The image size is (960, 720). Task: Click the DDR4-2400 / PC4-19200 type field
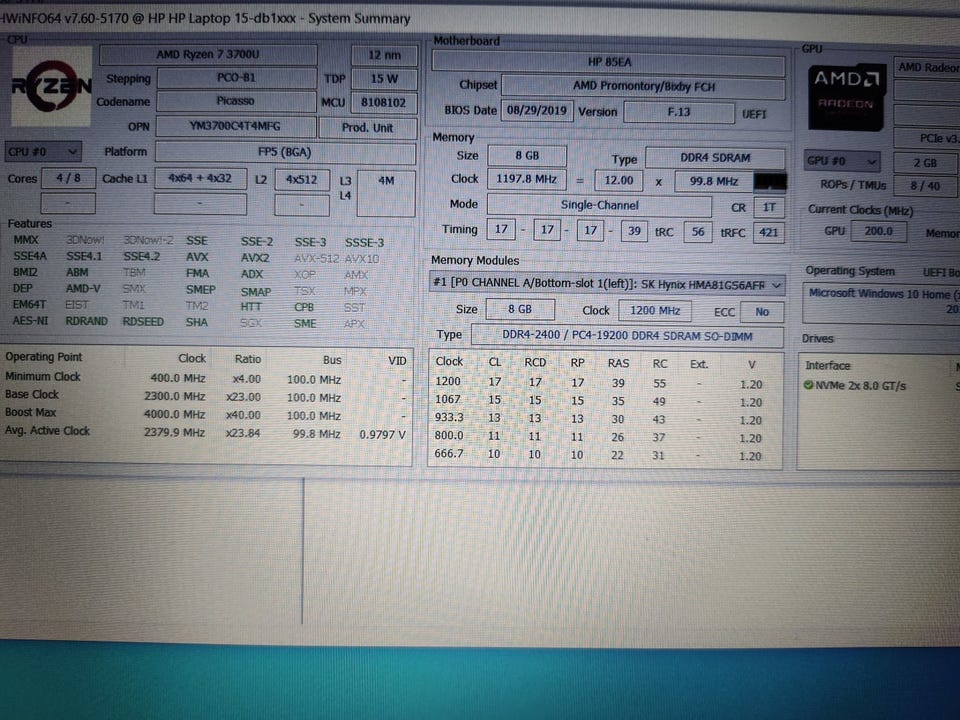point(627,336)
